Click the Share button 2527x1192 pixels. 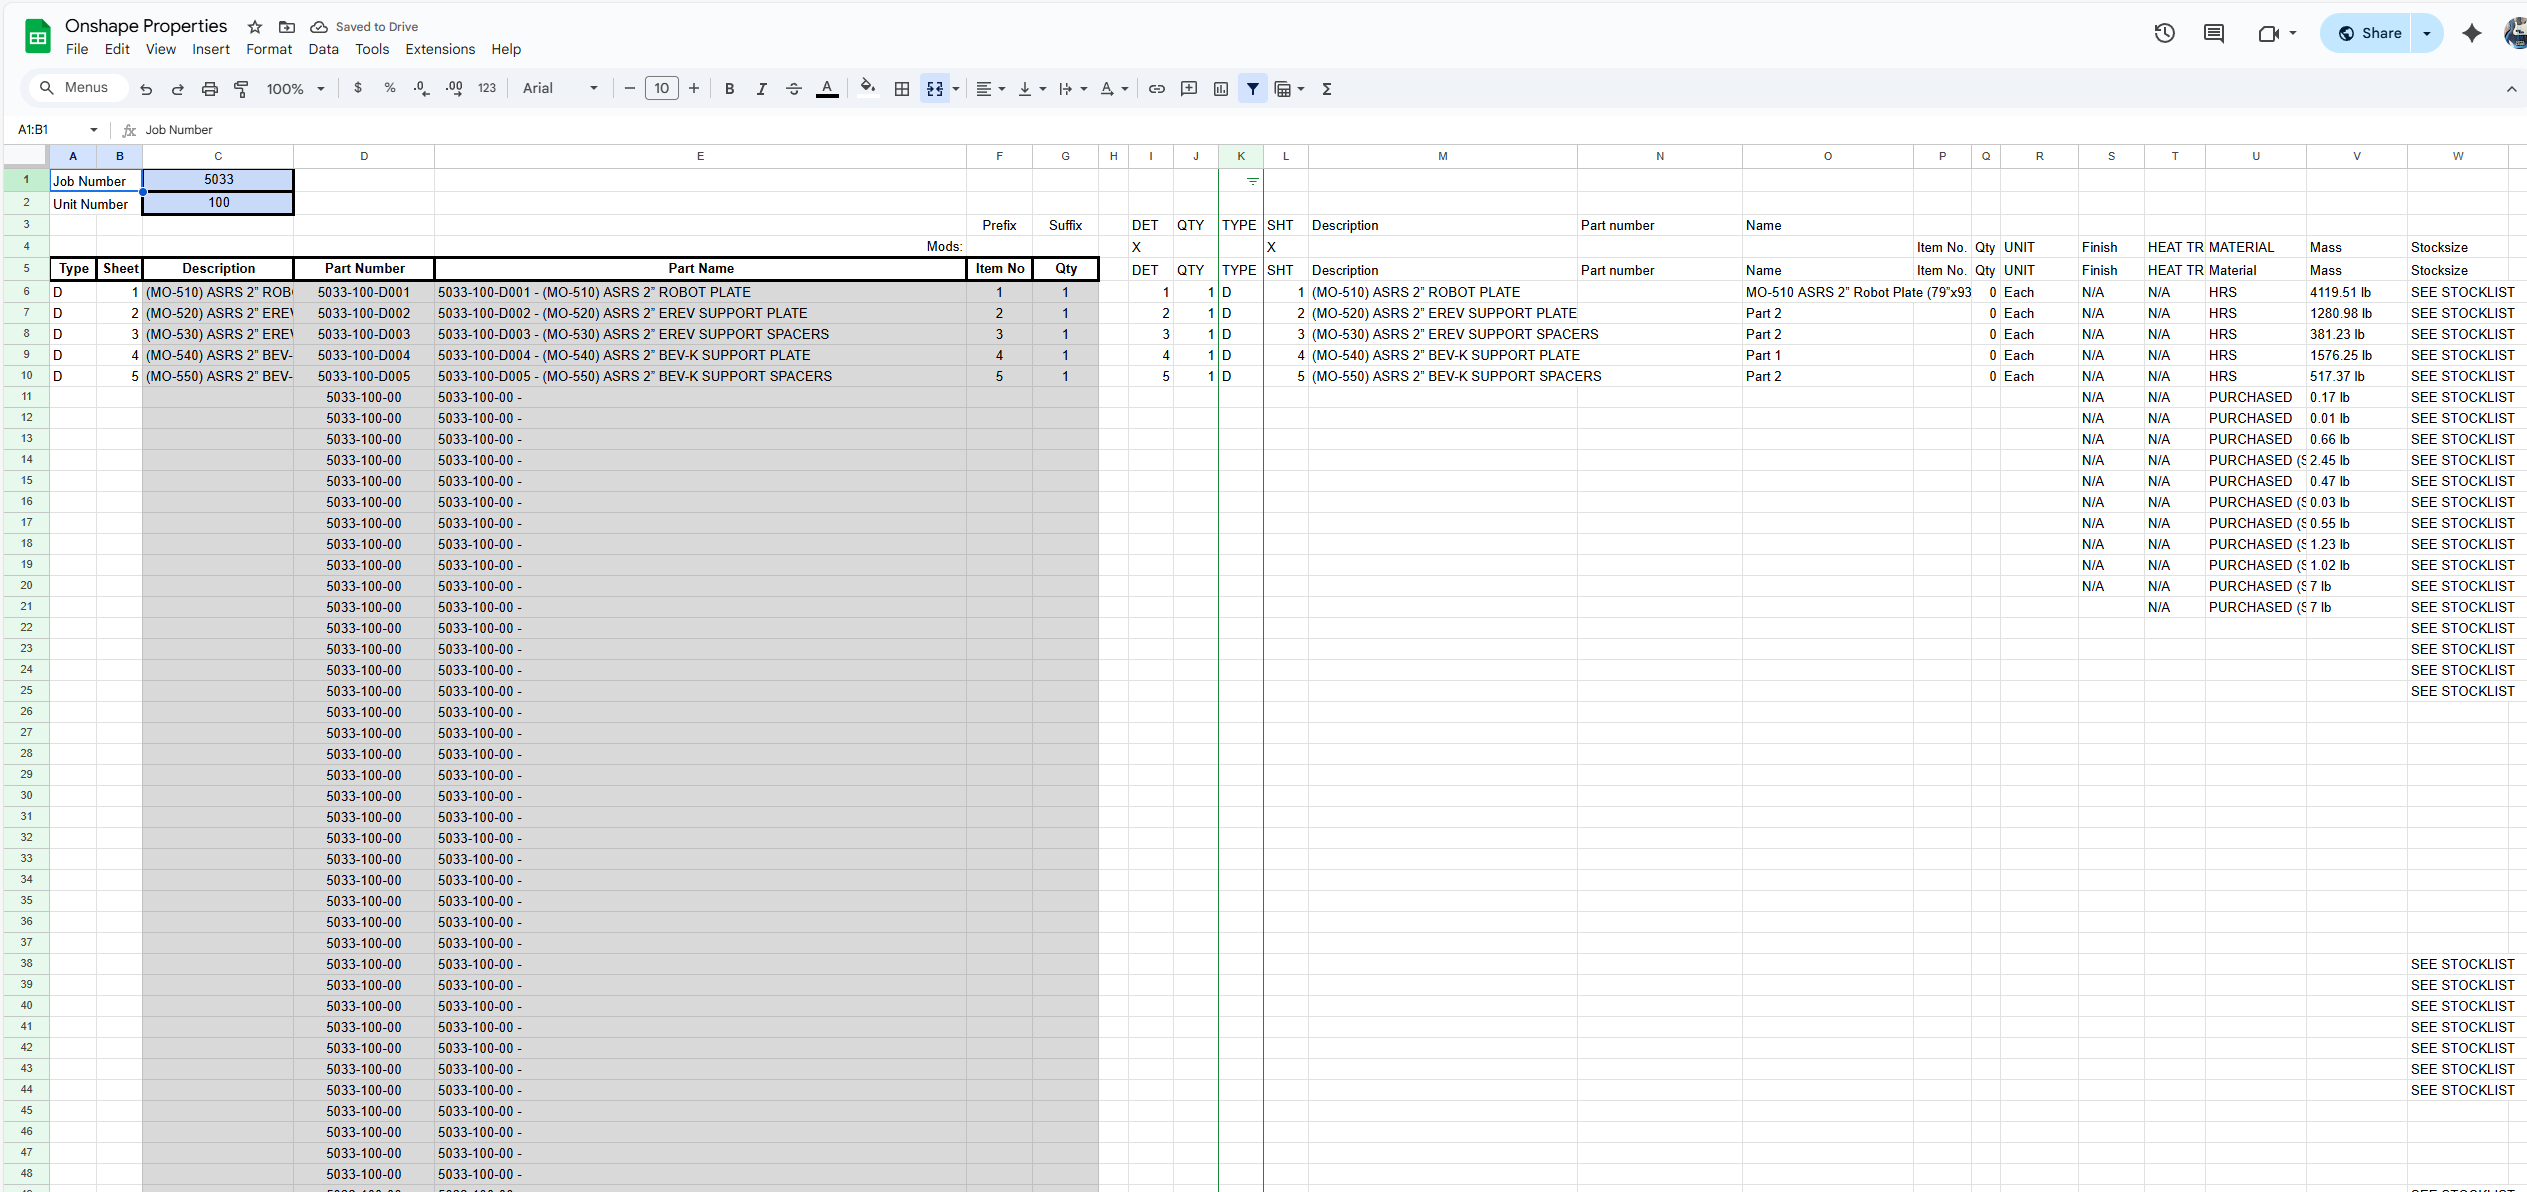coord(2368,33)
